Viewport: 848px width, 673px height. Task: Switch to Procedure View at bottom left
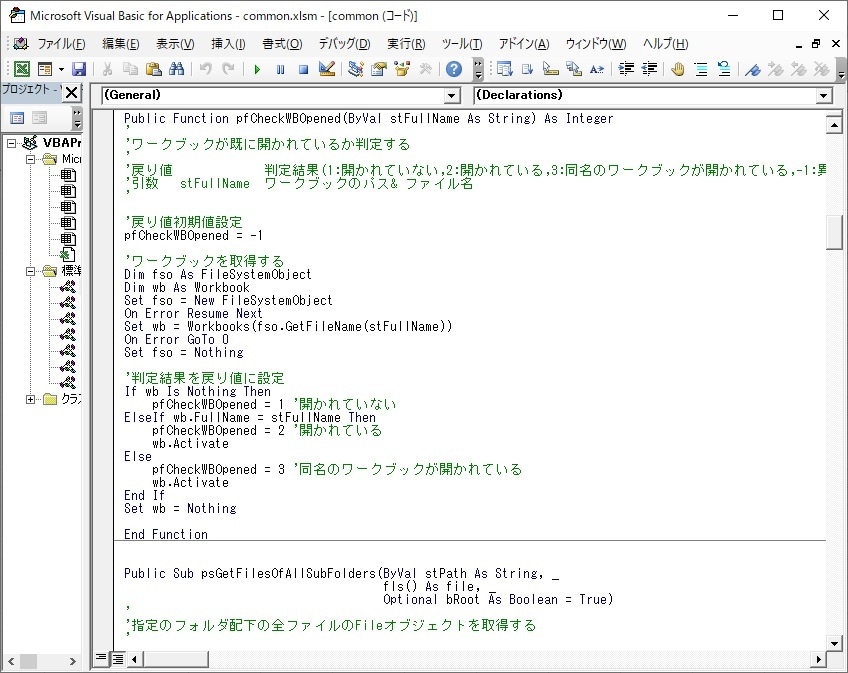tap(101, 658)
